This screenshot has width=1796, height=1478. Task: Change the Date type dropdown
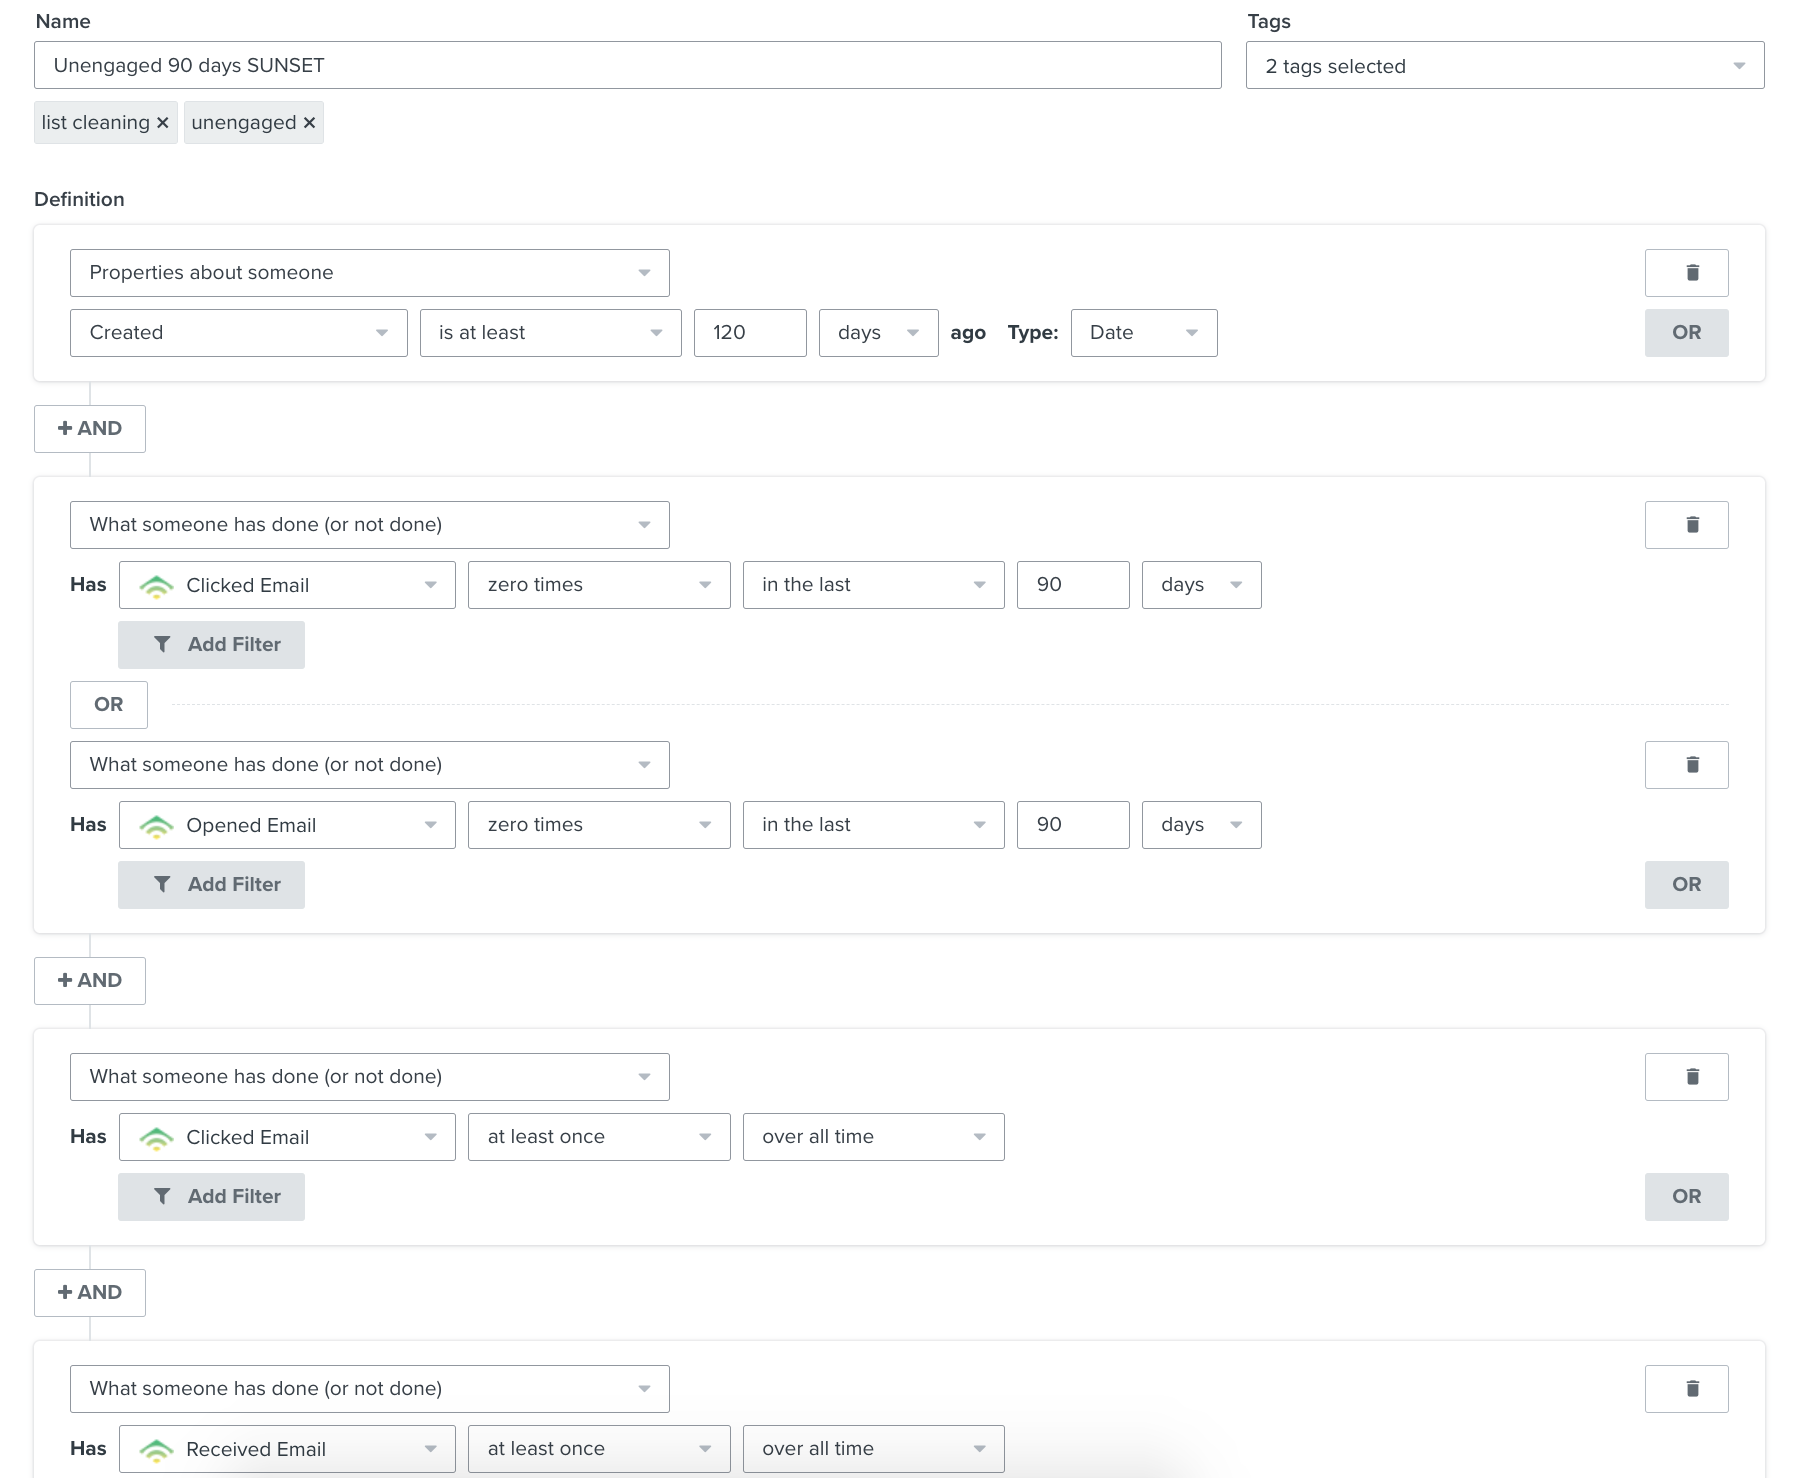coord(1143,333)
